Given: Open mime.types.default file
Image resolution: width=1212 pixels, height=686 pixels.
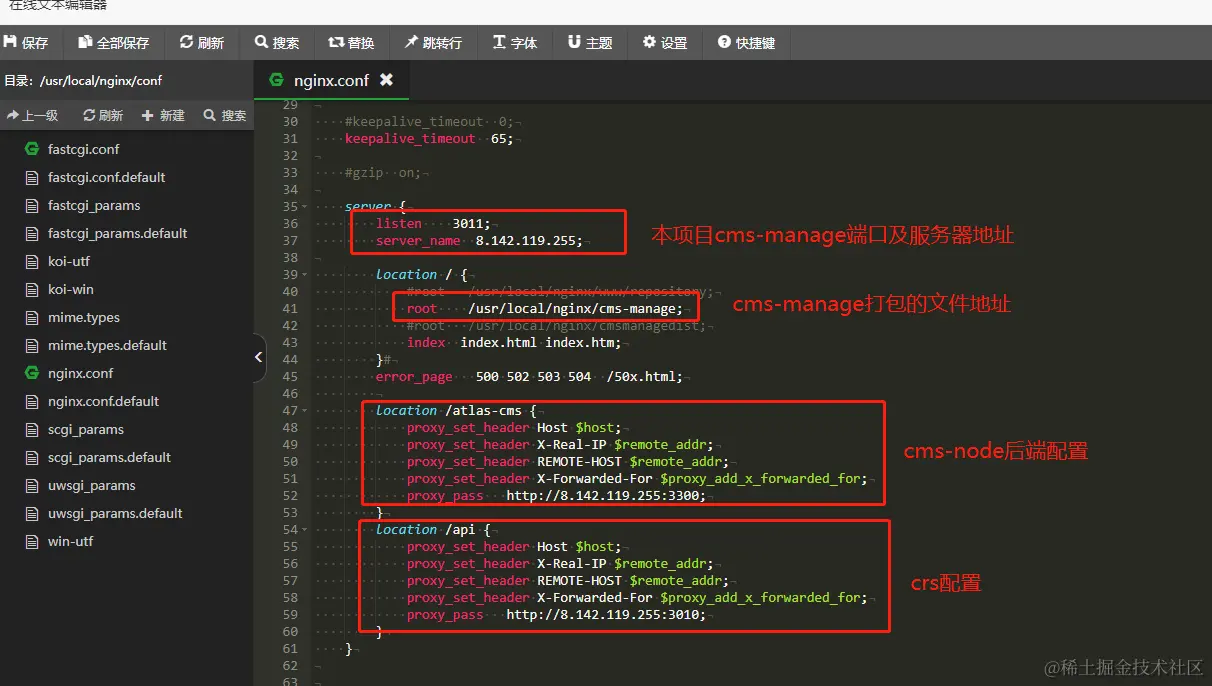Looking at the screenshot, I should point(107,345).
